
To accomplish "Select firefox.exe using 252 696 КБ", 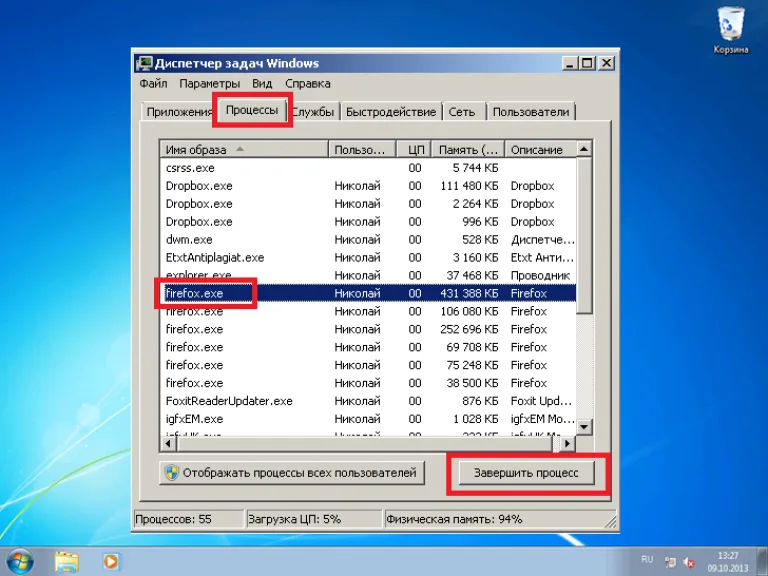I will pos(368,330).
